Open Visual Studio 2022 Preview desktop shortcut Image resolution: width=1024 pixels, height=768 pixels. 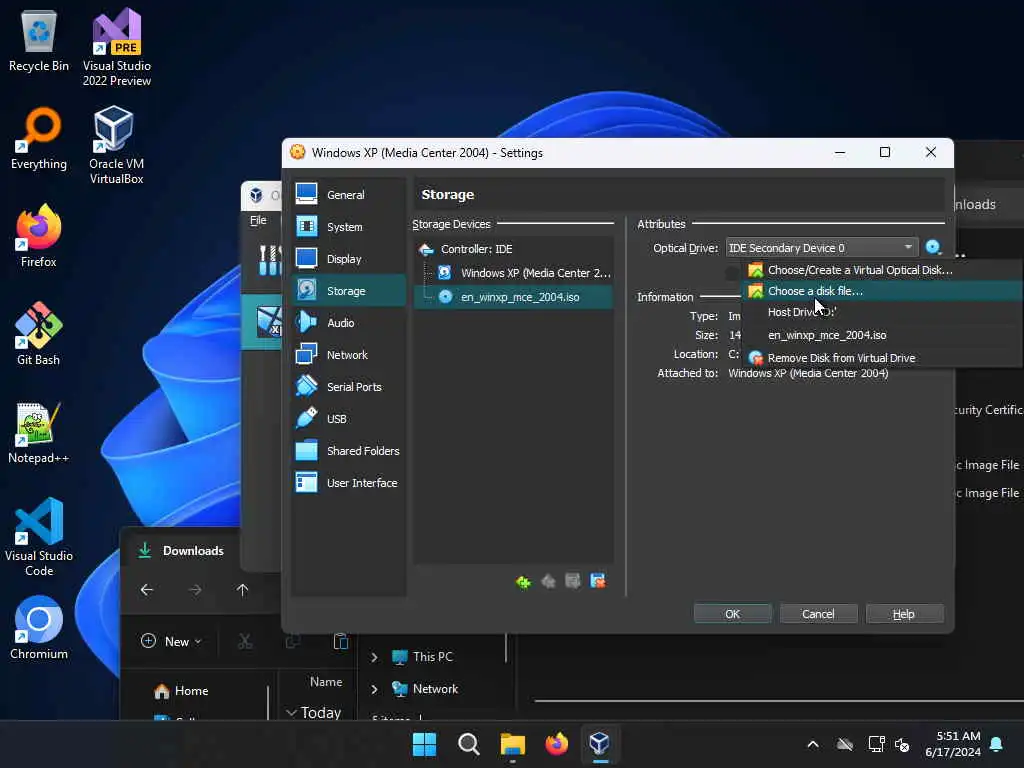point(117,48)
